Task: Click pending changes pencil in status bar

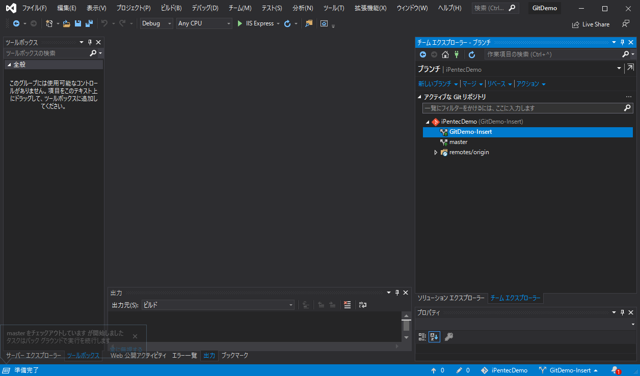Action: (463, 370)
